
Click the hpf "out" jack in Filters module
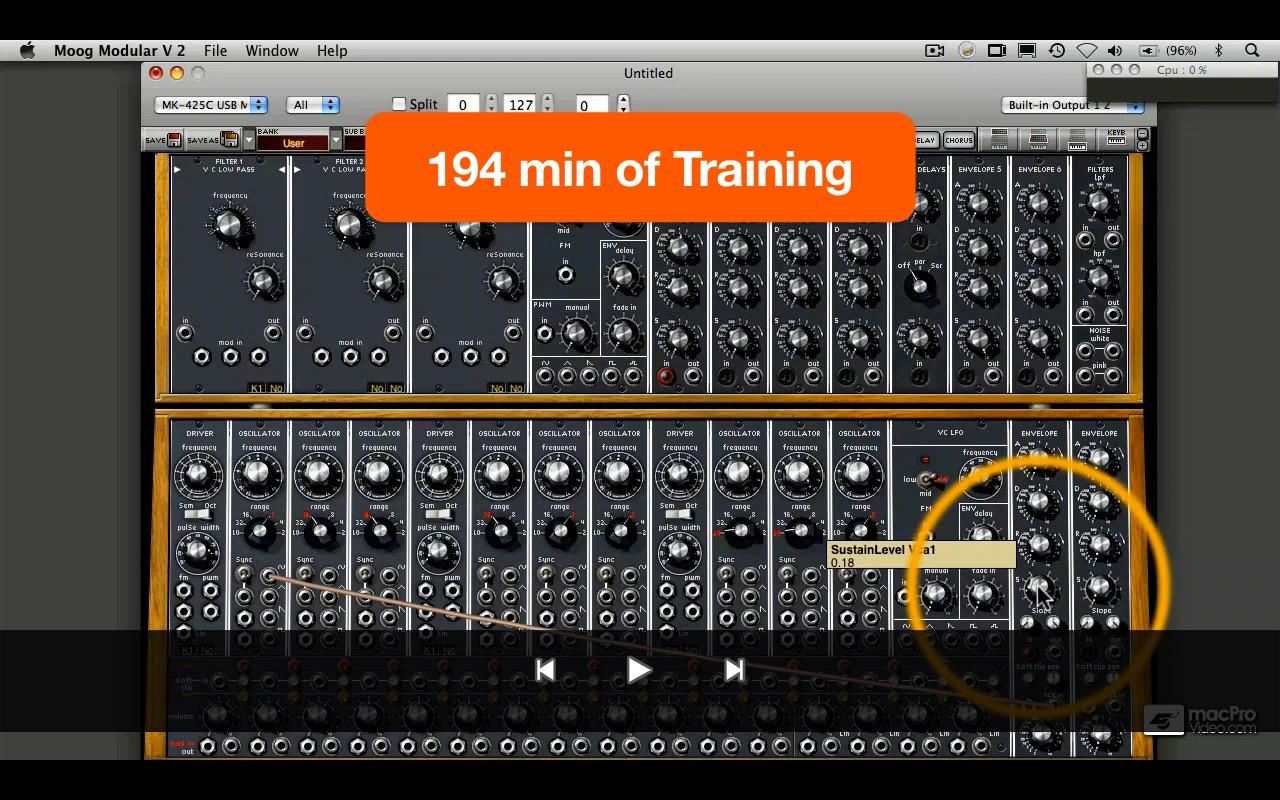[1113, 315]
